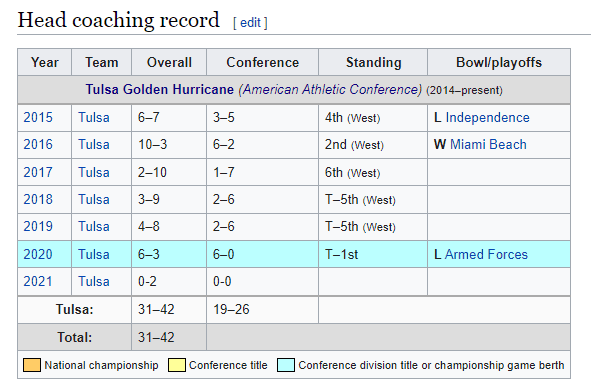
Task: Open the 2015 season year link
Action: (x=38, y=118)
